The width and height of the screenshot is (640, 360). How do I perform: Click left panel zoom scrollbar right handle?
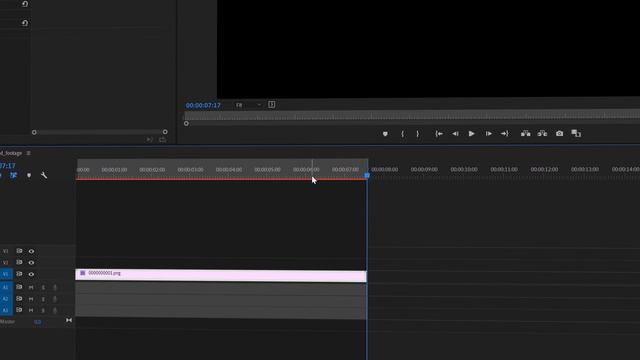[x=165, y=132]
